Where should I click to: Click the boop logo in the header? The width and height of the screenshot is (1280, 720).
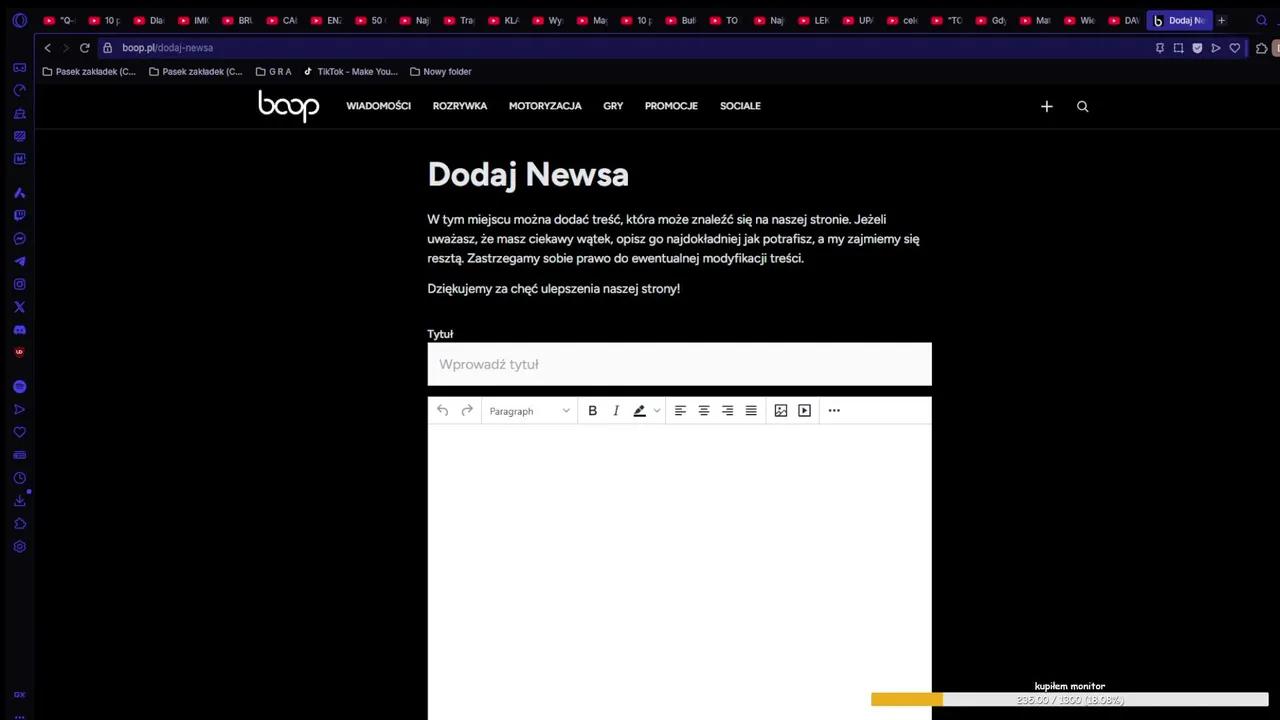[289, 106]
